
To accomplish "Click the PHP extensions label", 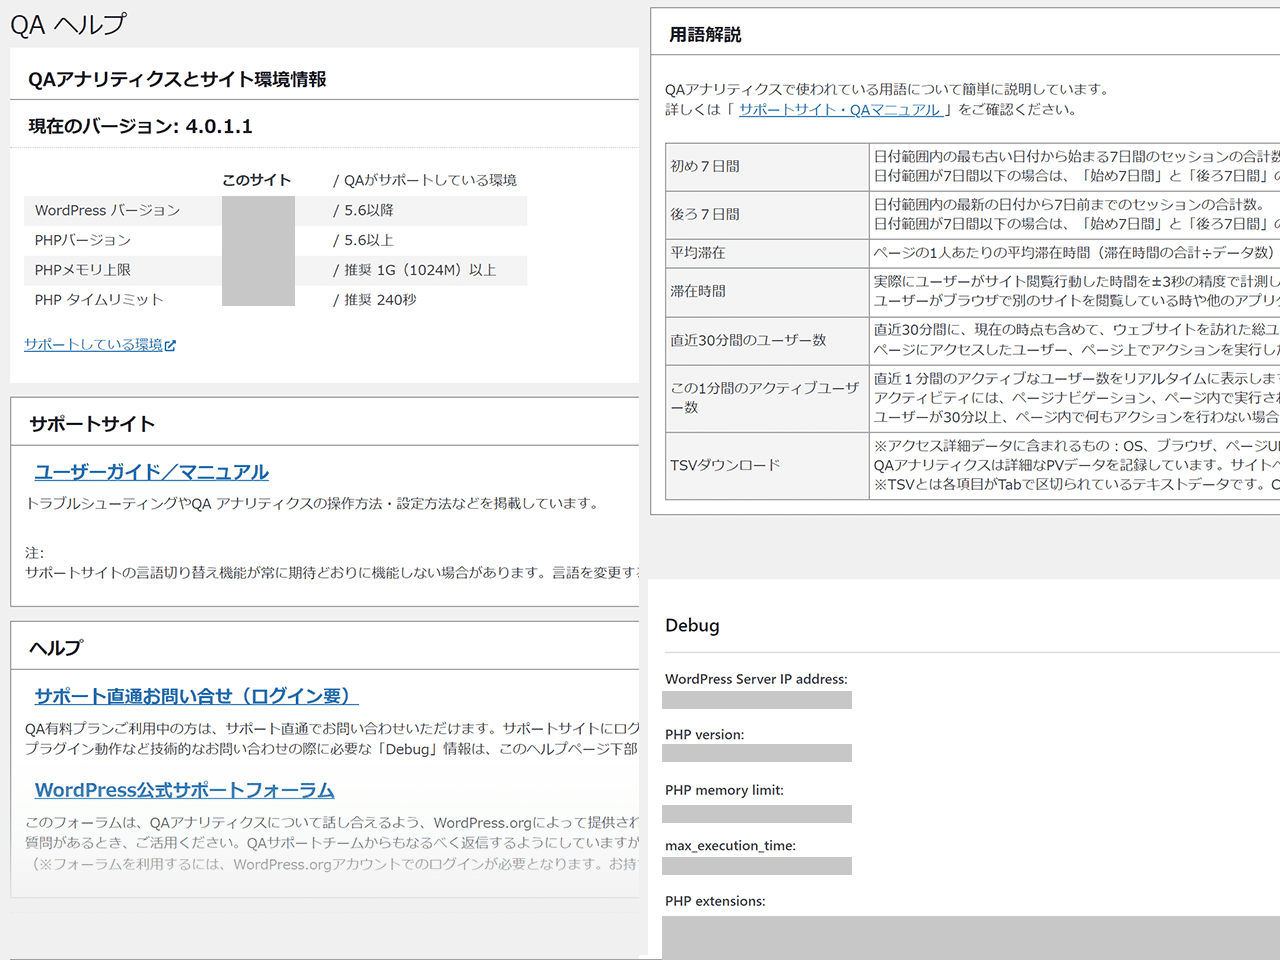I will coord(715,901).
